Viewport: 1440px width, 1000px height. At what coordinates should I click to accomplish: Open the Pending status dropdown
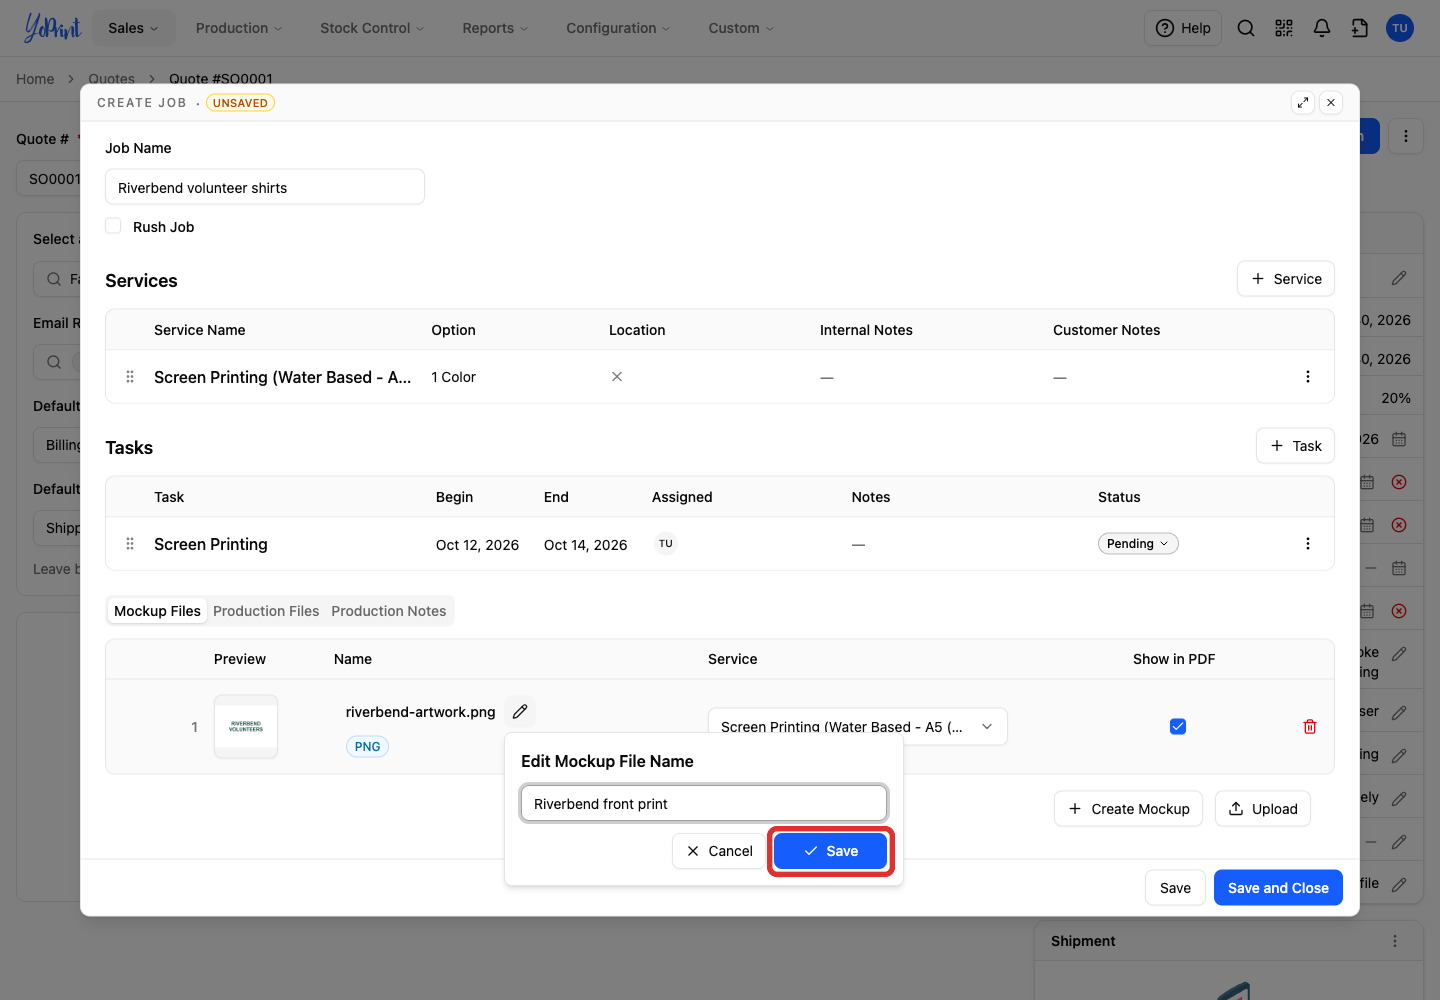pos(1138,544)
